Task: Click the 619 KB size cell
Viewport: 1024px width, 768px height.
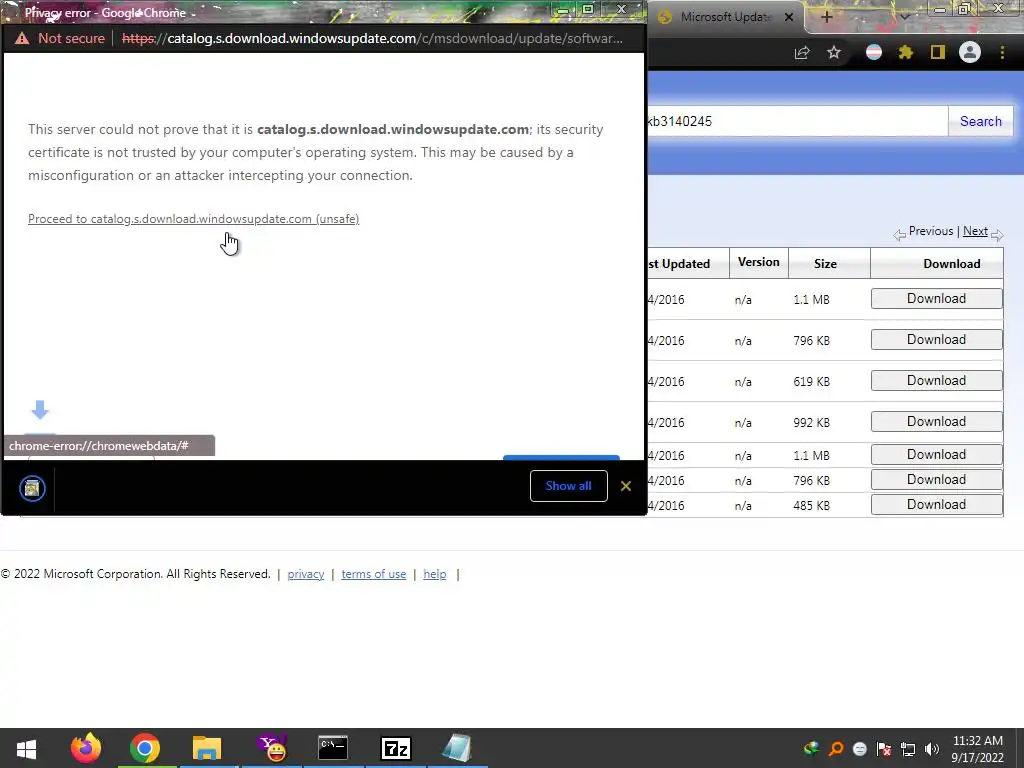Action: click(x=811, y=382)
